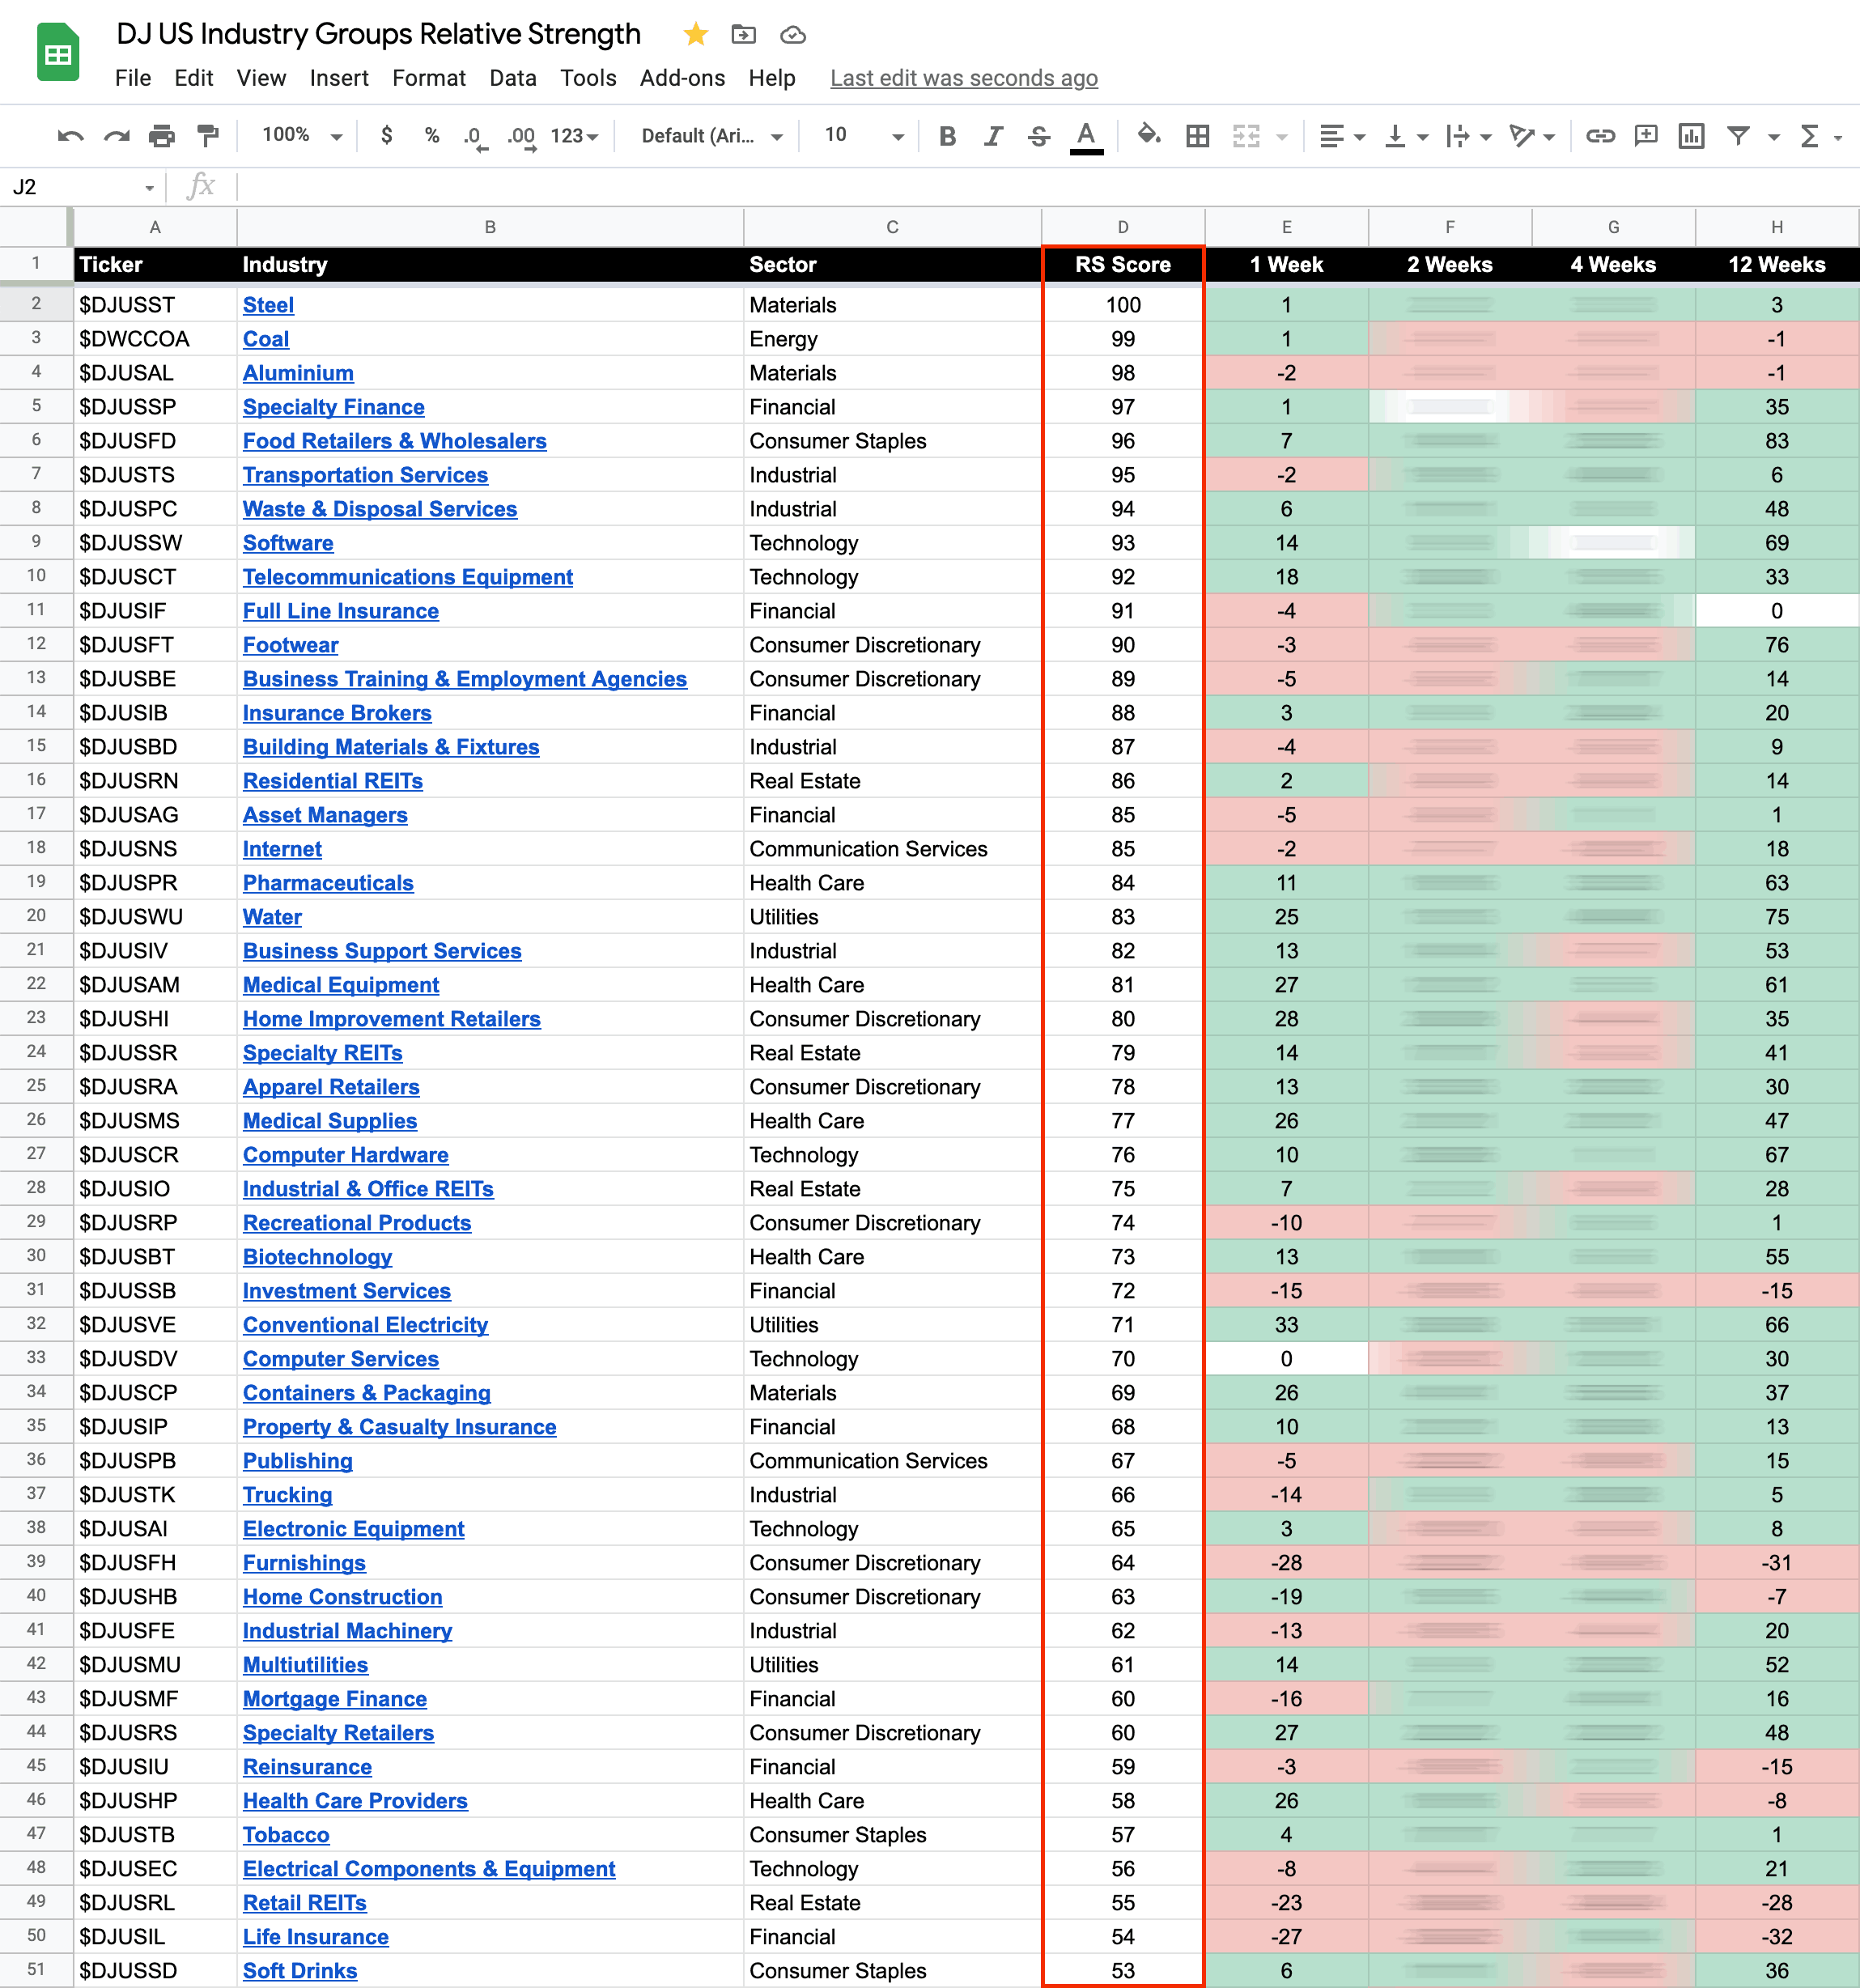Image resolution: width=1860 pixels, height=1988 pixels.
Task: Toggle bold formatting
Action: pos(948,136)
